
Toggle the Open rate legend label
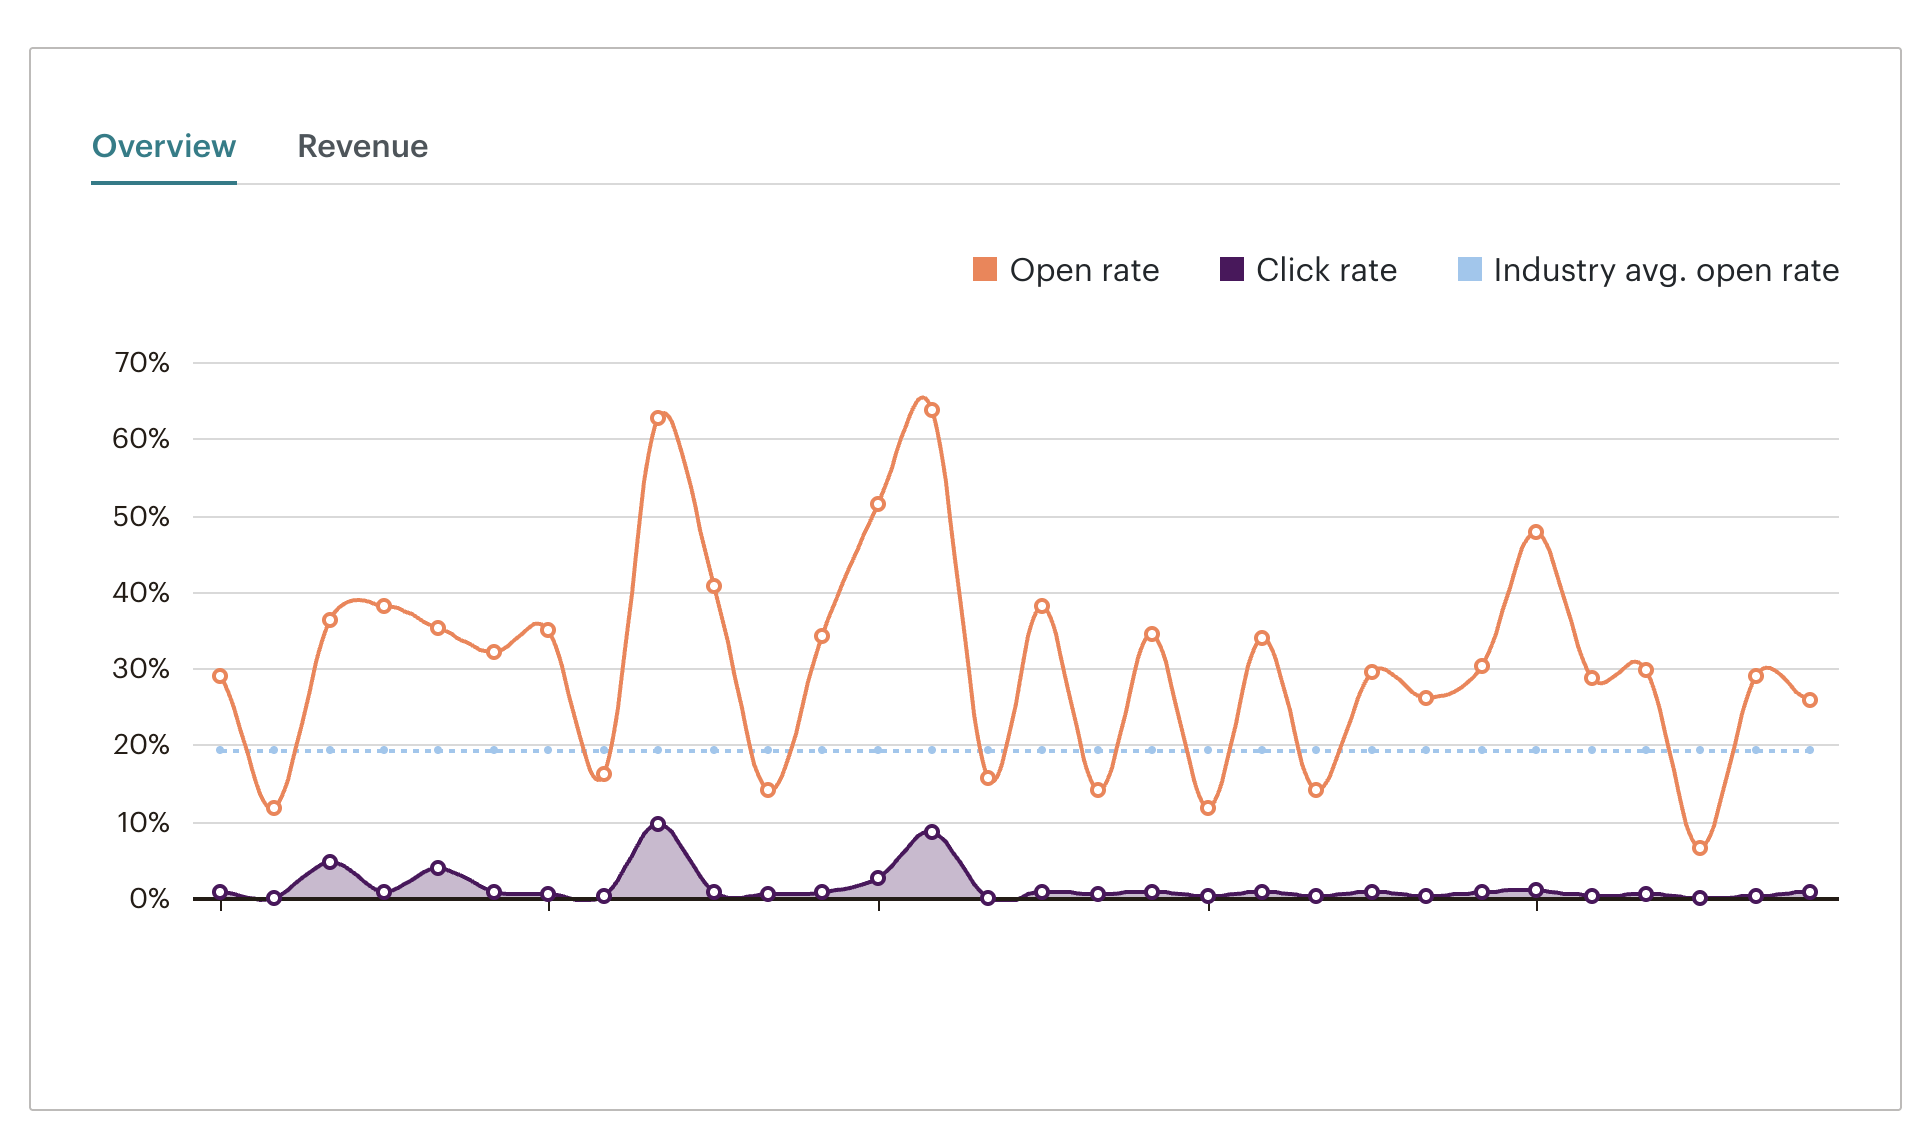(1084, 270)
